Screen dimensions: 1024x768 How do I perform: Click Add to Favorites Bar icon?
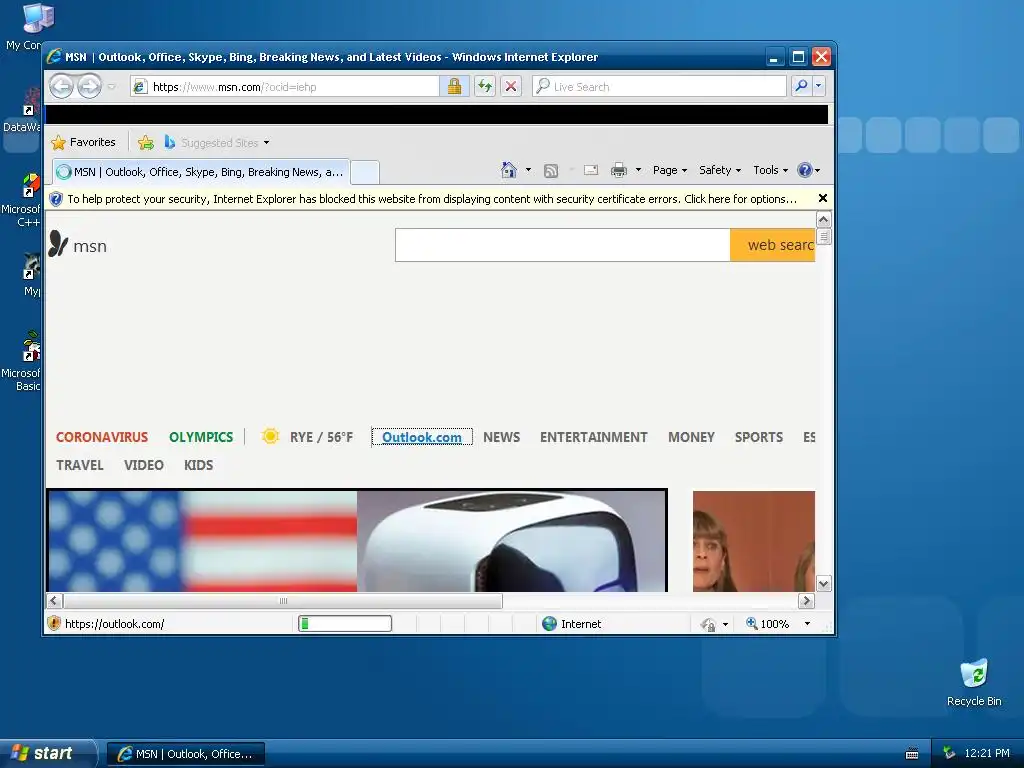point(146,142)
